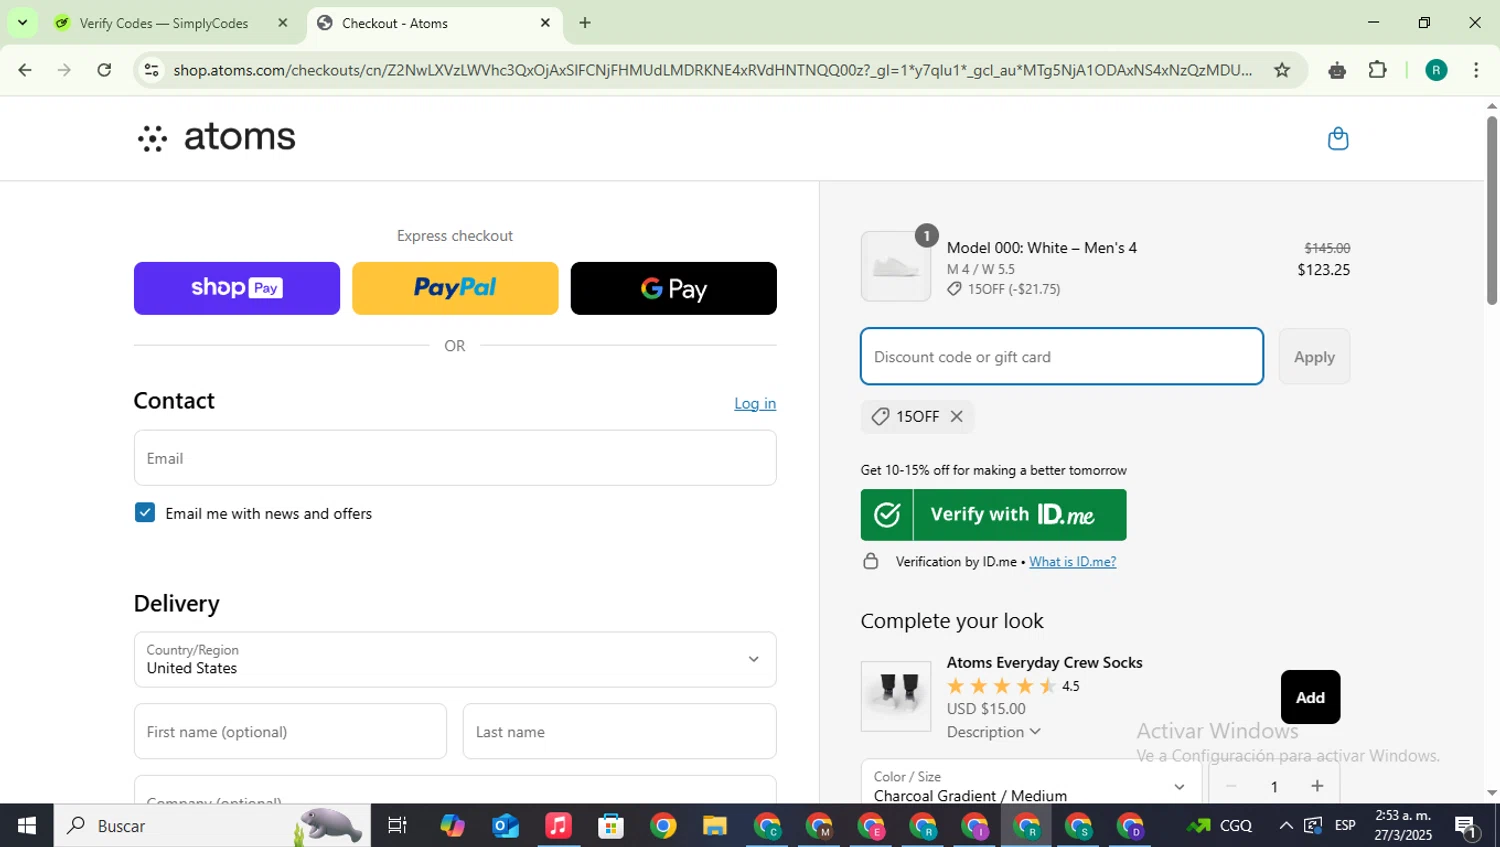Reload the checkout page
Image resolution: width=1500 pixels, height=847 pixels.
[104, 70]
